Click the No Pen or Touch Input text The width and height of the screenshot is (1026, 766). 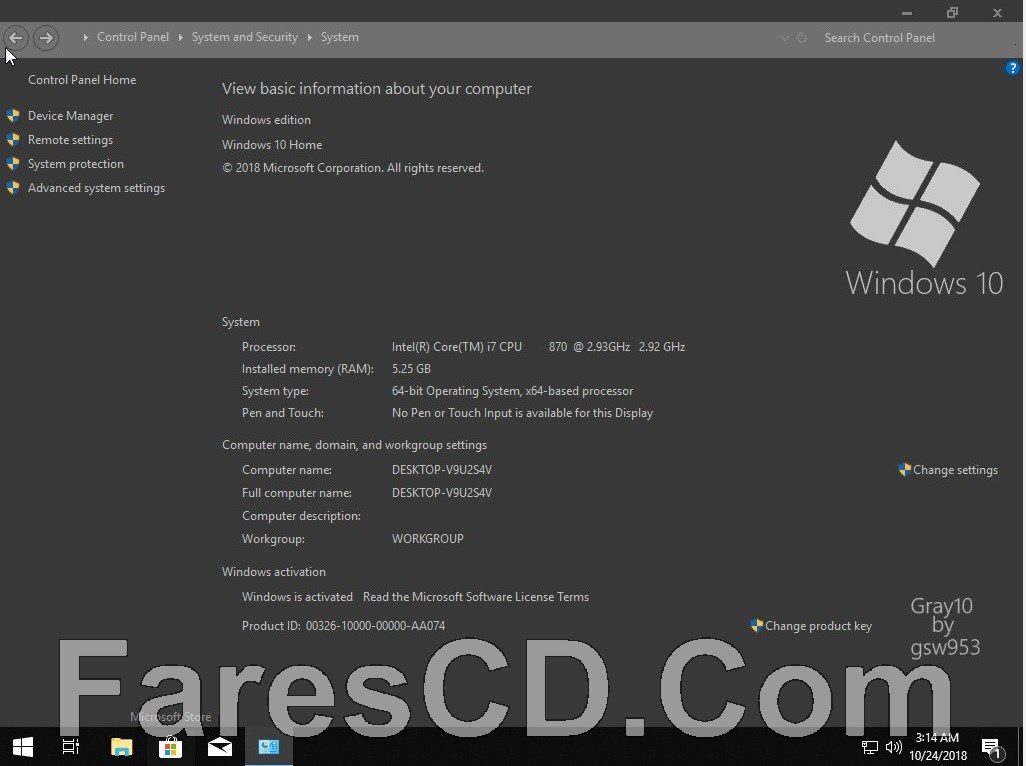[522, 413]
